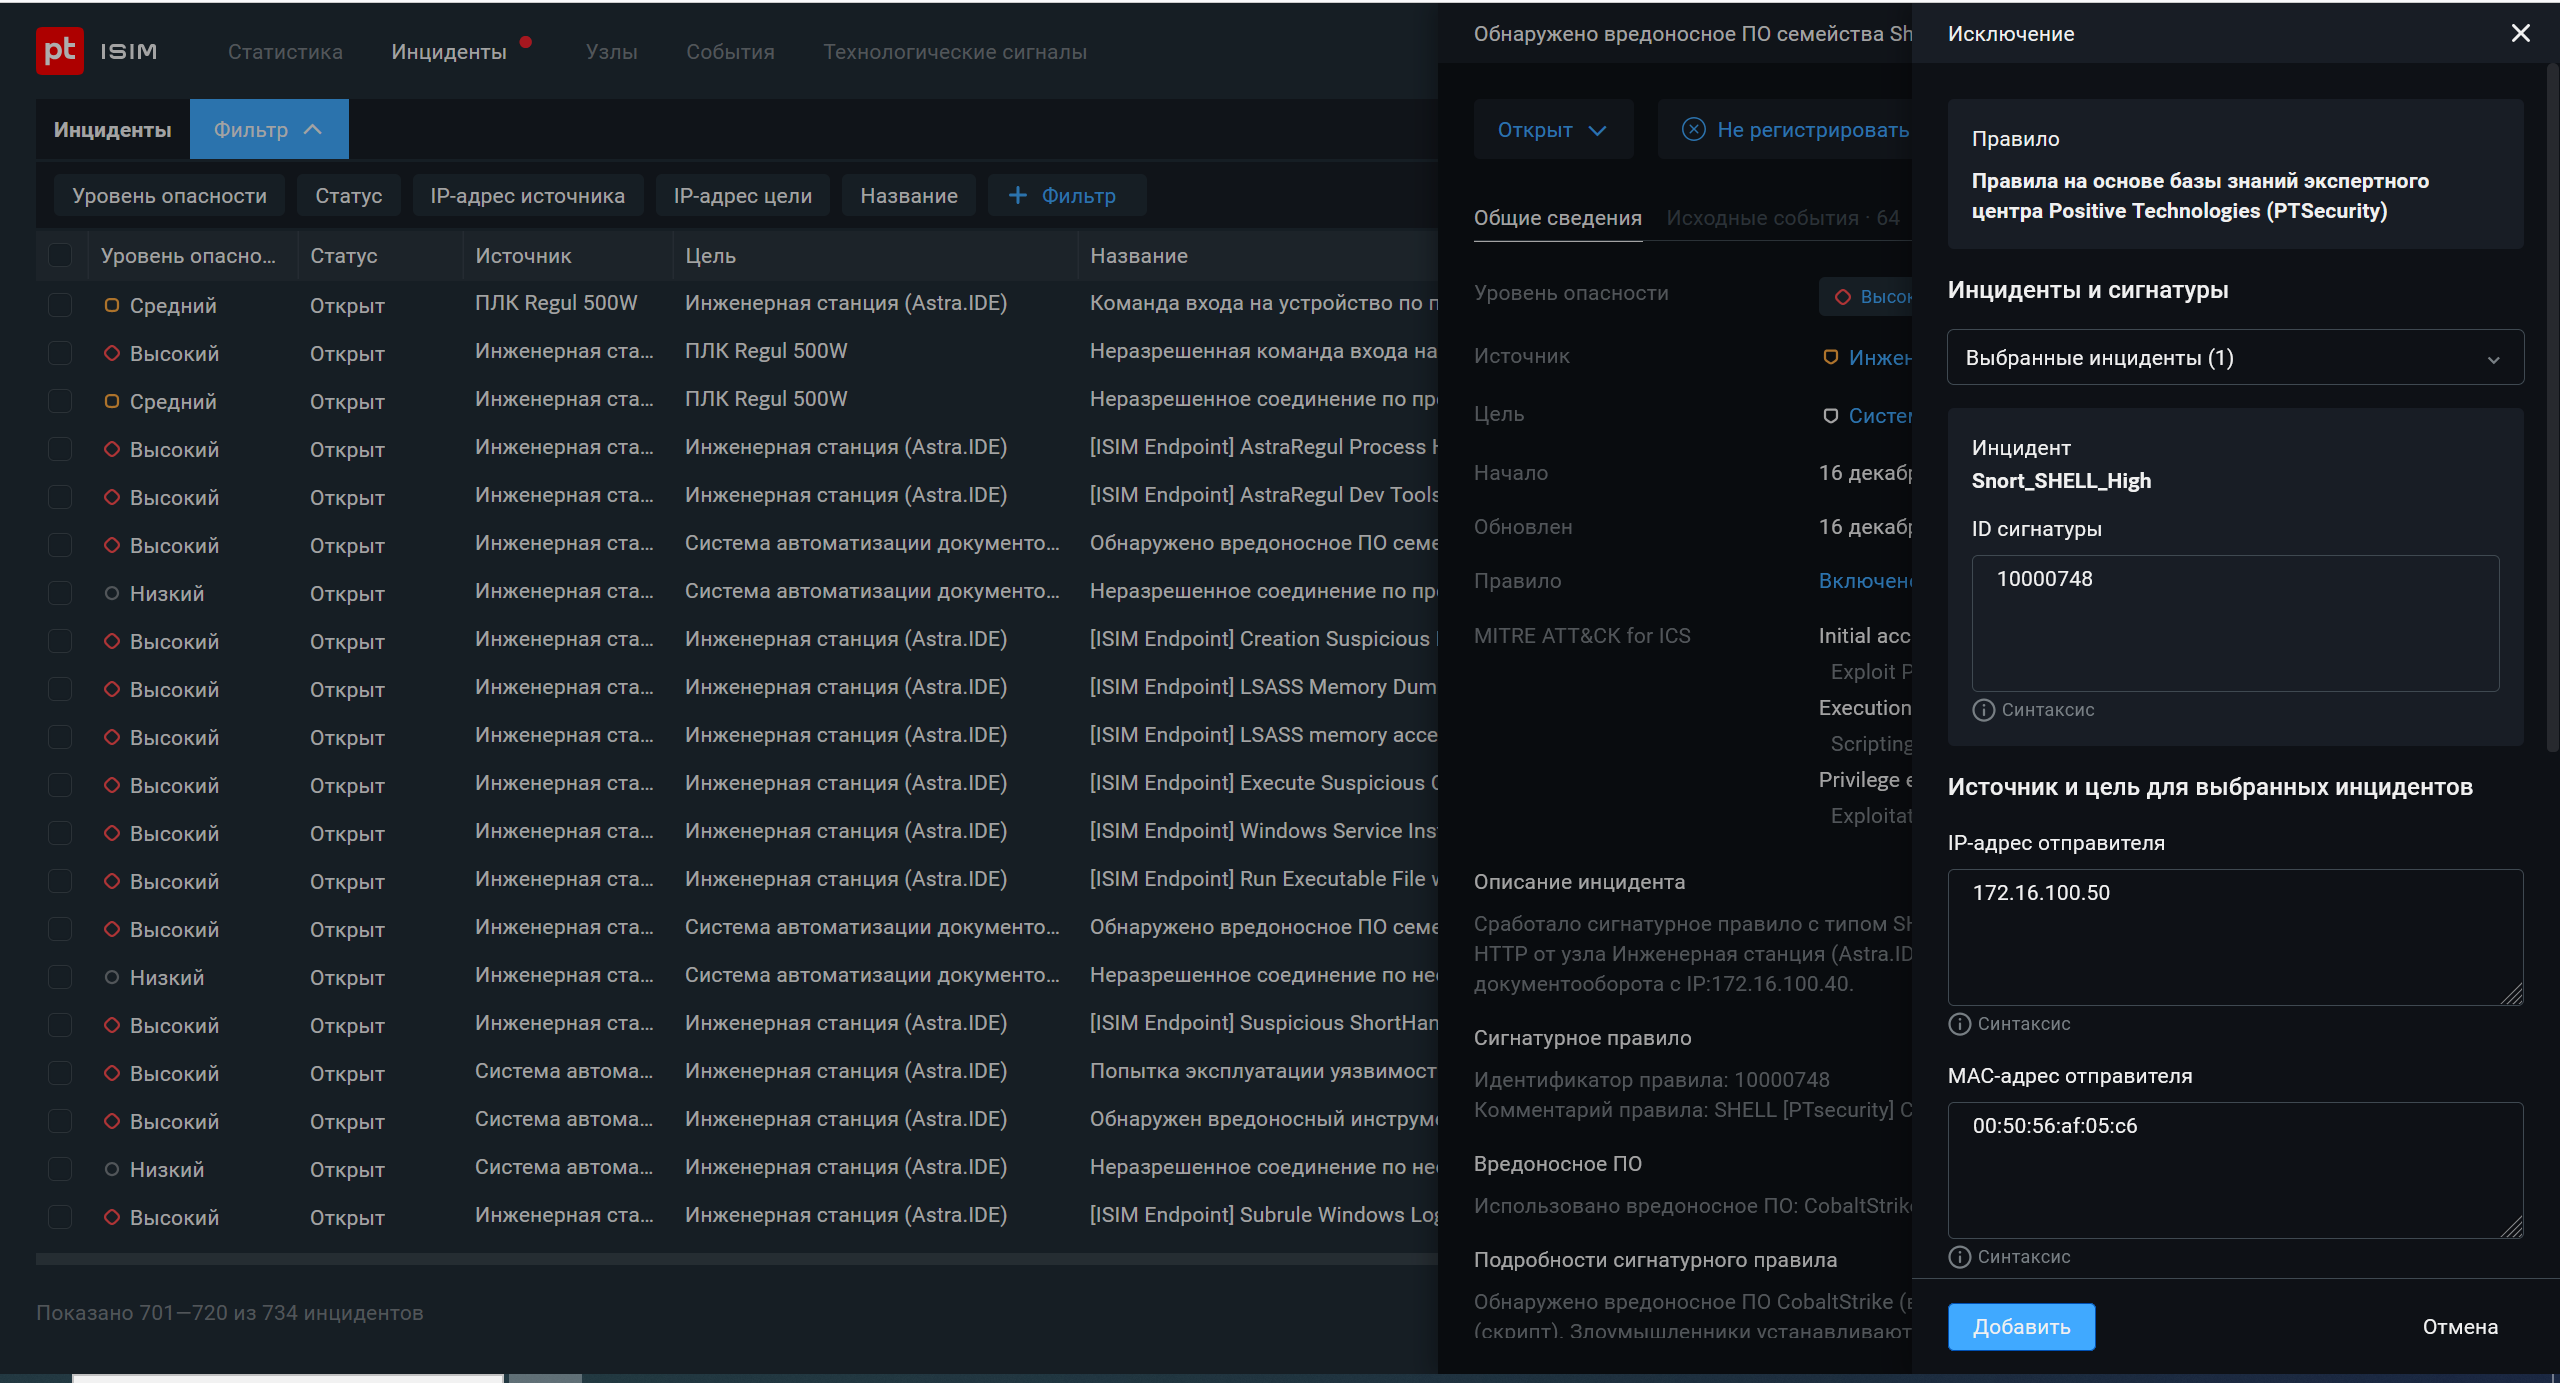Viewport: 2560px width, 1383px height.
Task: Collapse the blue Фильтр expander
Action: click(268, 130)
